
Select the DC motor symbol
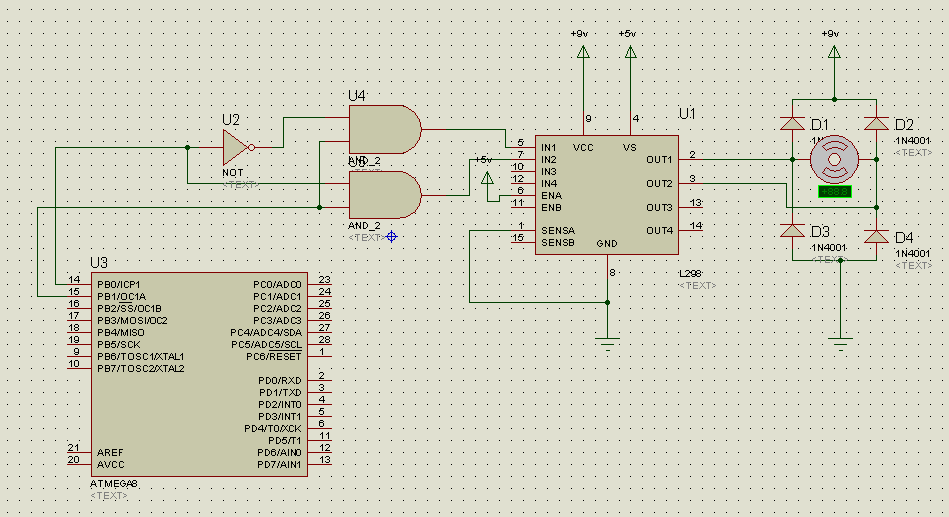[x=834, y=159]
